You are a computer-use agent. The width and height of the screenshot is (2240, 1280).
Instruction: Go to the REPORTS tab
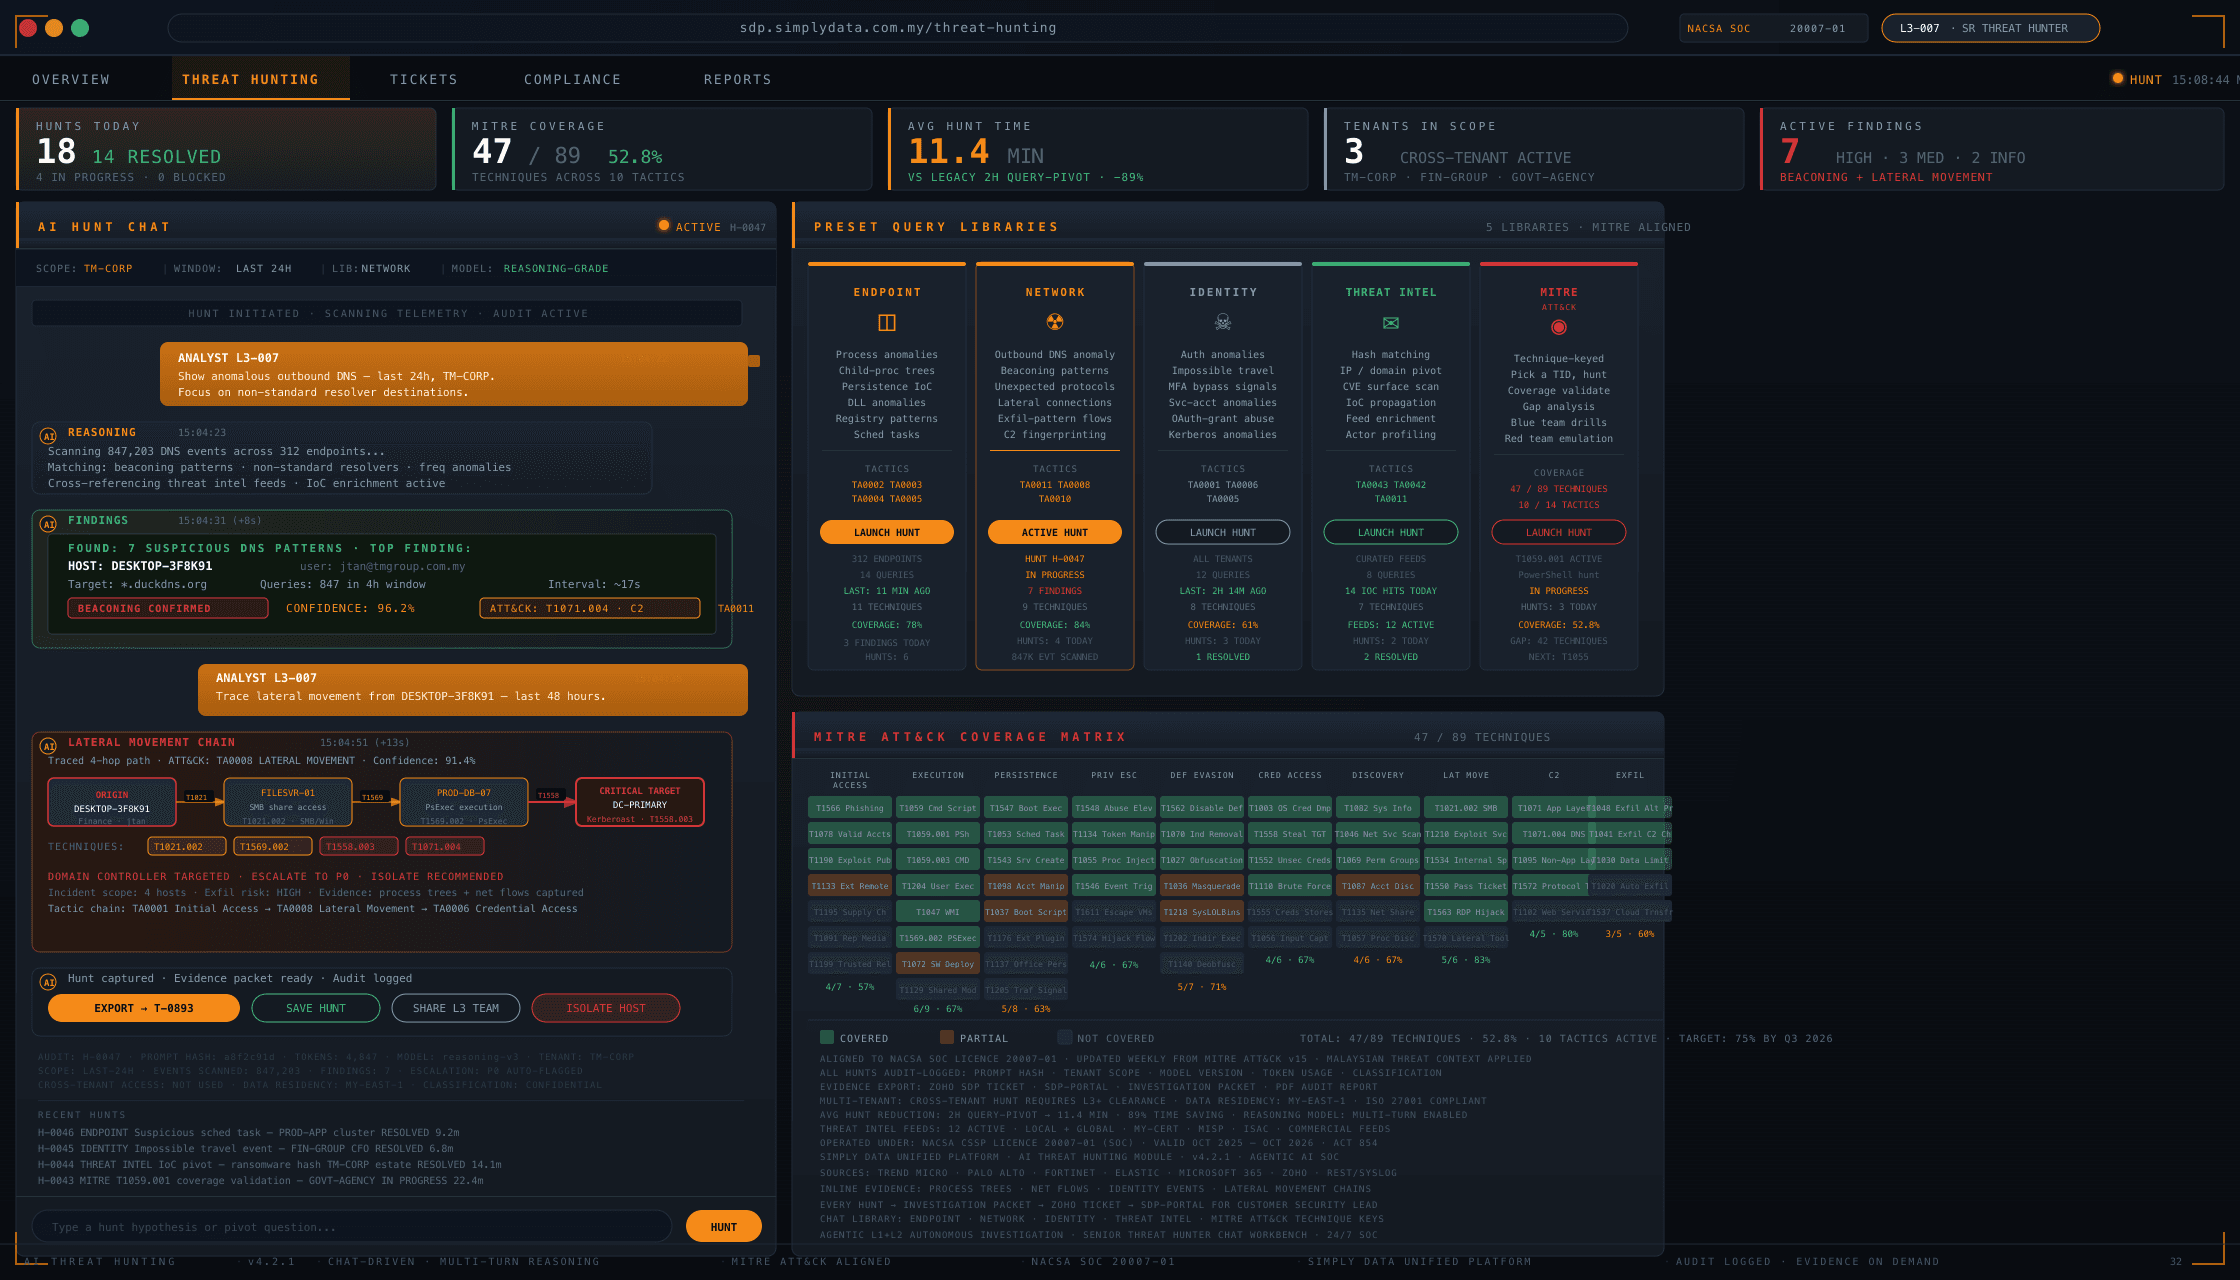pos(738,79)
